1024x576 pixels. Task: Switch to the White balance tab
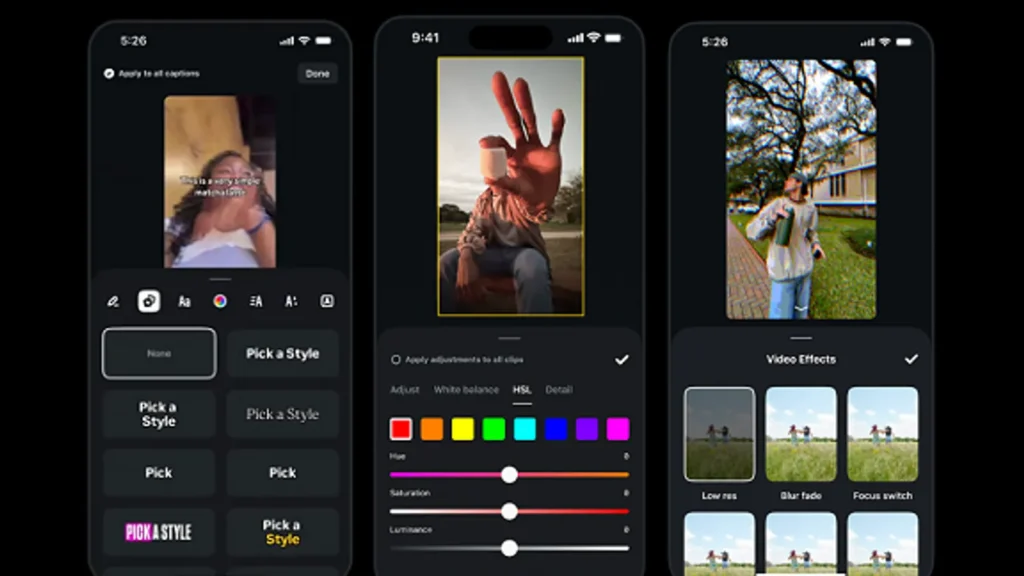(x=466, y=390)
